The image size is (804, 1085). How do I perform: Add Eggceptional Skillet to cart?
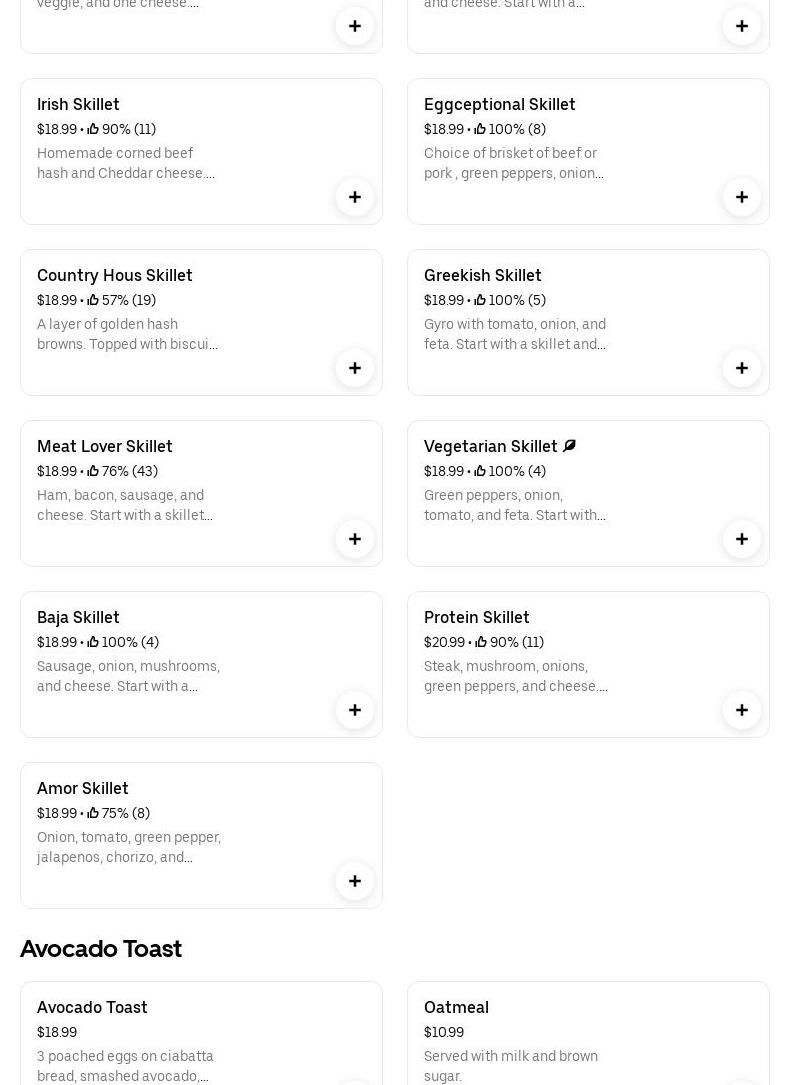pyautogui.click(x=742, y=197)
